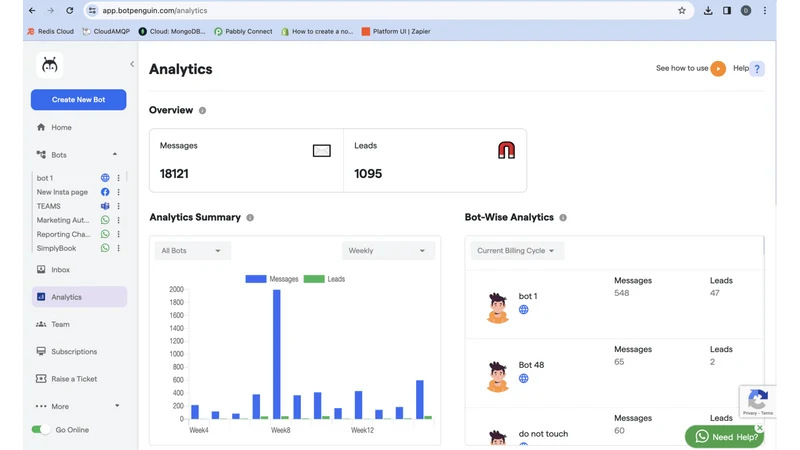The height and width of the screenshot is (450, 800).
Task: Toggle the Go Online switch
Action: click(x=41, y=430)
